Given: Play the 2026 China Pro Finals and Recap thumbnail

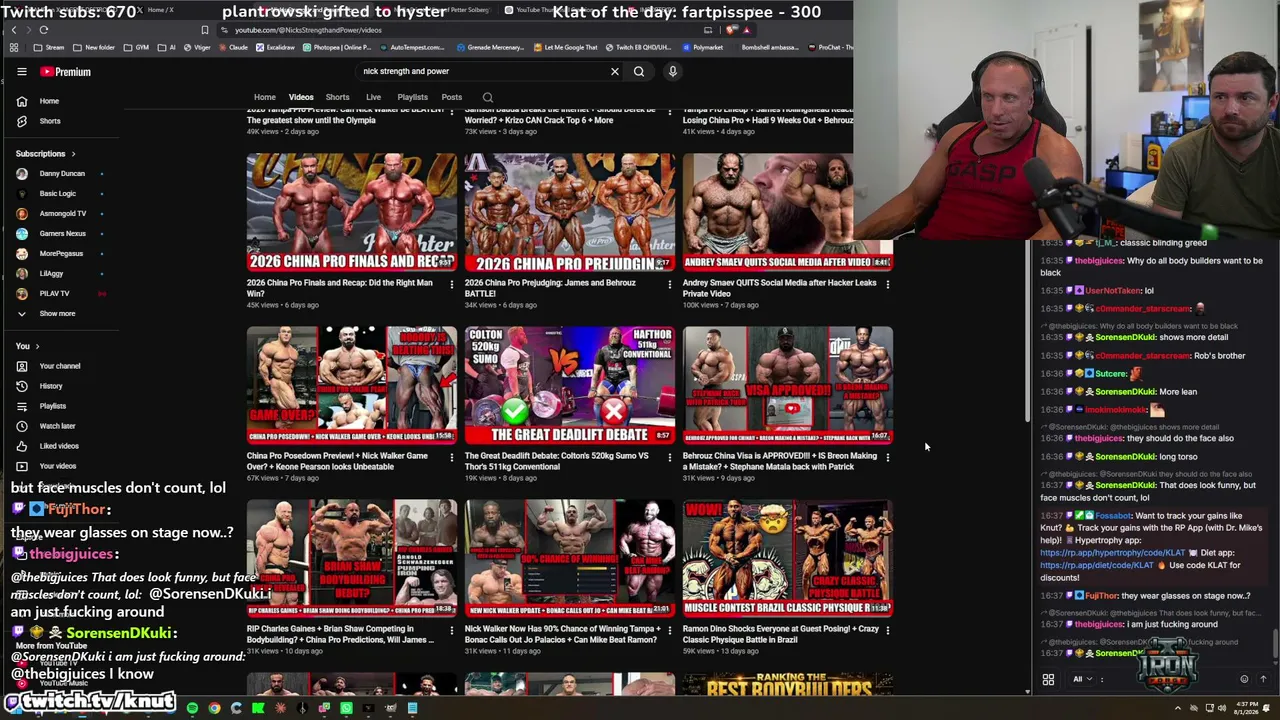Looking at the screenshot, I should tap(351, 212).
